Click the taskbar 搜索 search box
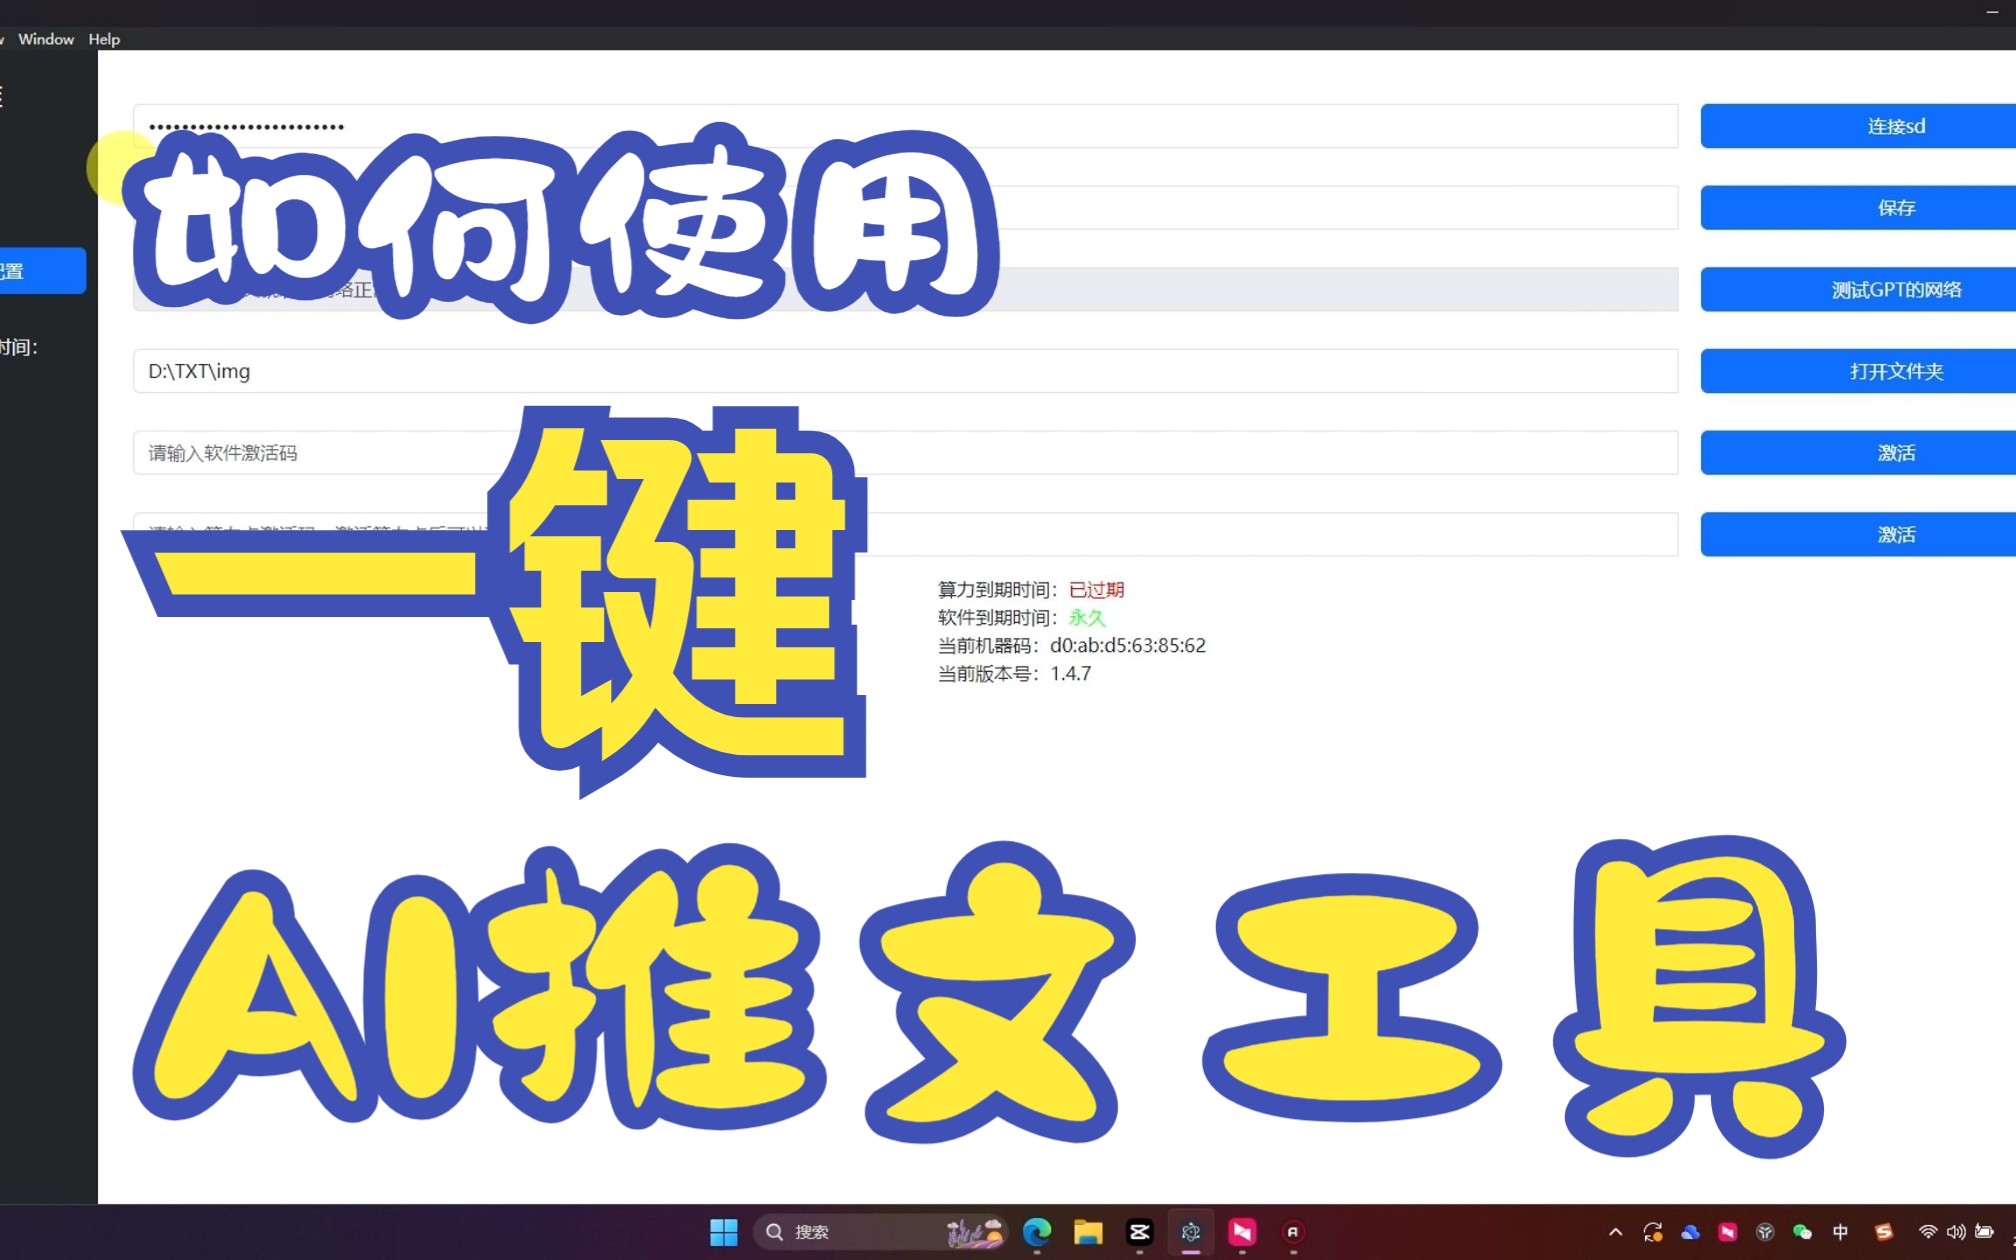 pyautogui.click(x=880, y=1232)
